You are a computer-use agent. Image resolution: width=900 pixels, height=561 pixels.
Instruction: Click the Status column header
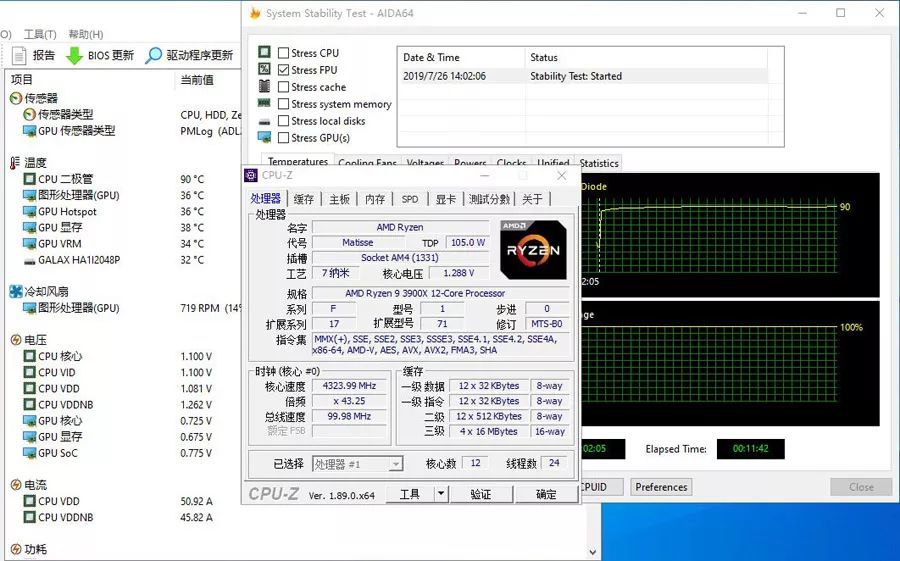(544, 57)
